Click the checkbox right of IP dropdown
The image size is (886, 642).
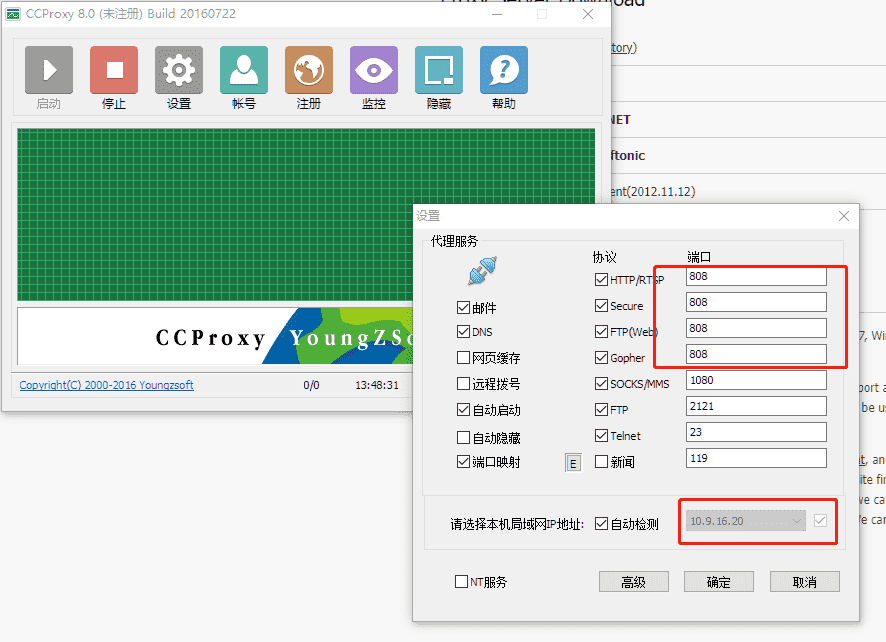[x=820, y=520]
